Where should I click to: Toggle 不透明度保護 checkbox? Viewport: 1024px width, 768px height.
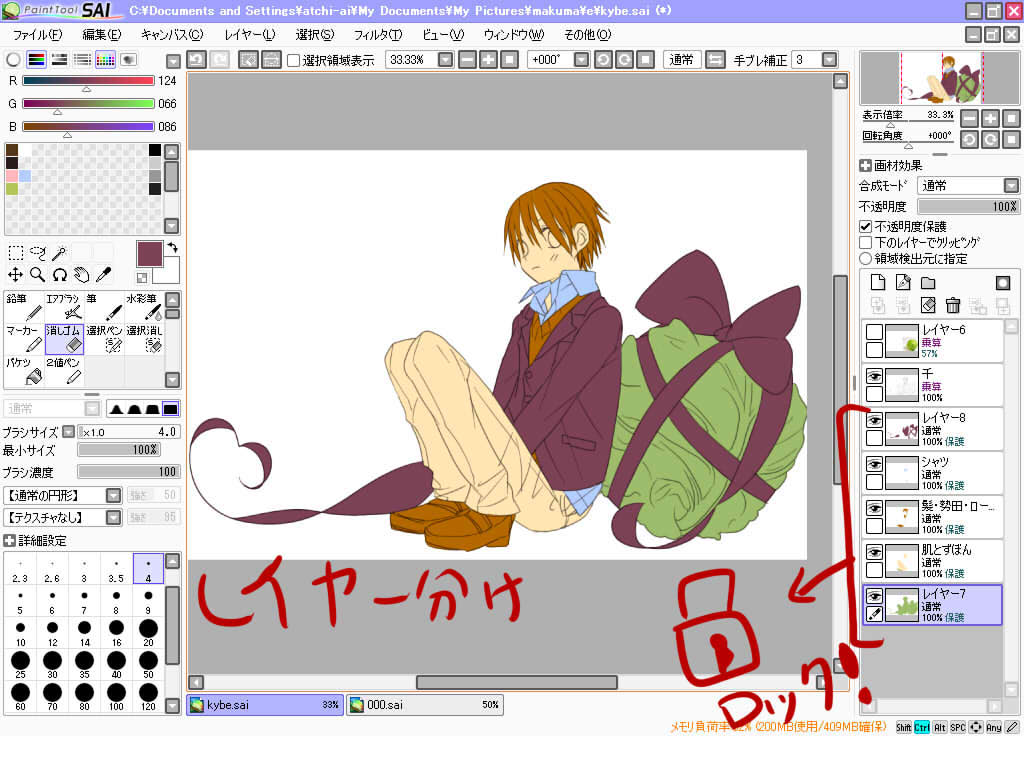pos(865,227)
